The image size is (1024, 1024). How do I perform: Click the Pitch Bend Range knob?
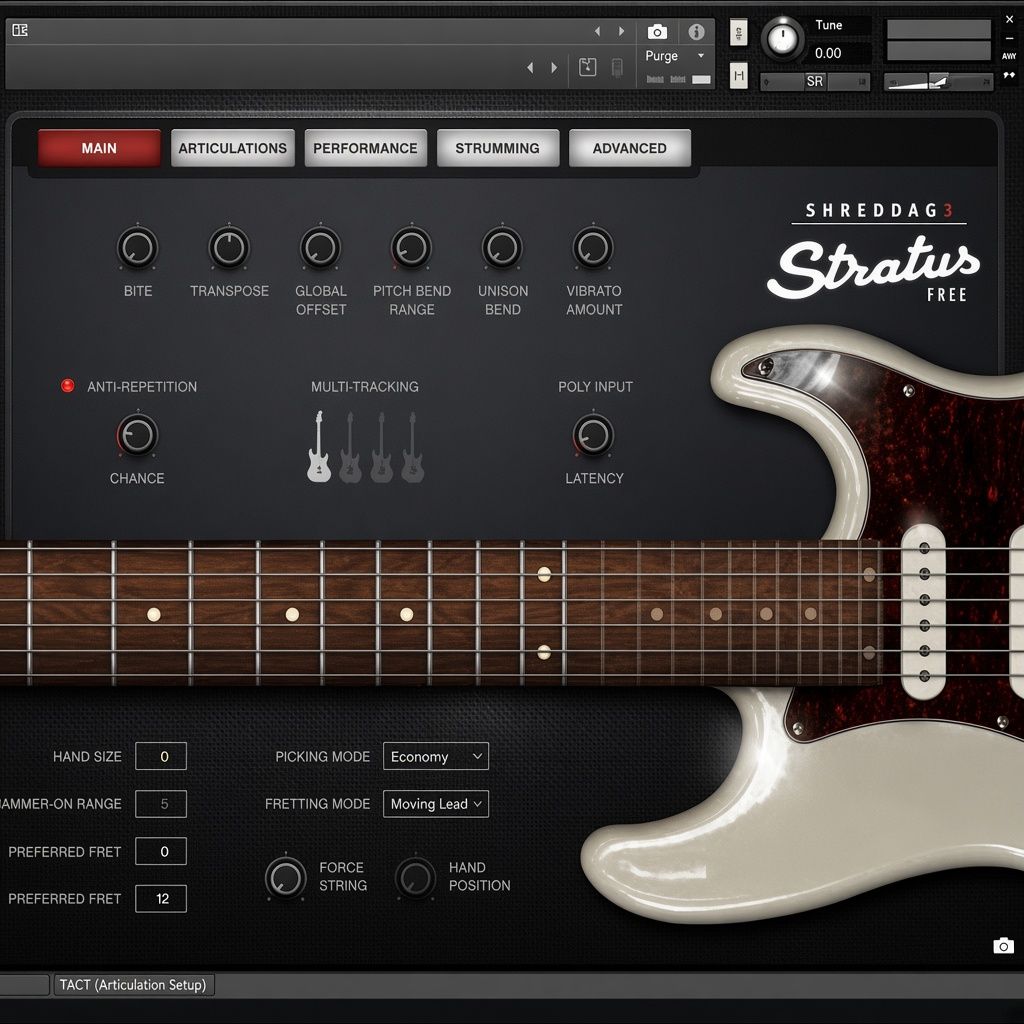click(x=411, y=248)
